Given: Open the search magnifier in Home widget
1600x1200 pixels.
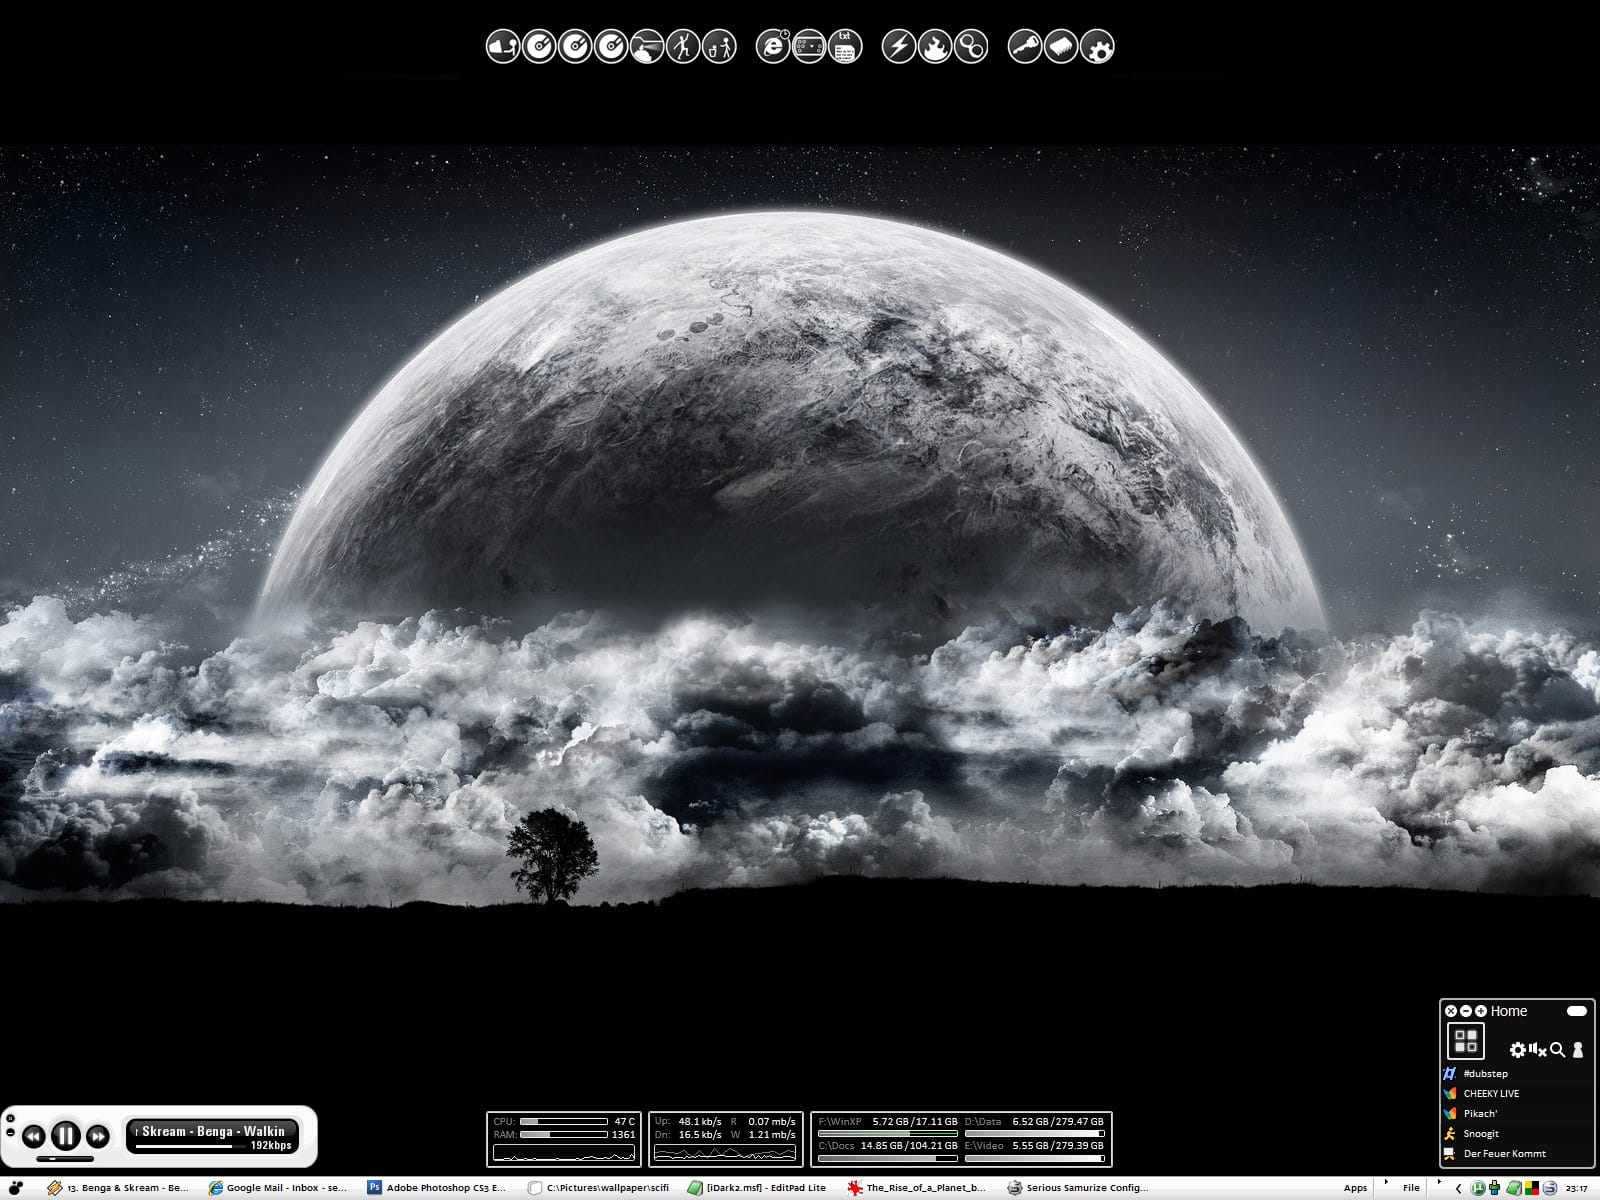Looking at the screenshot, I should [x=1557, y=1050].
